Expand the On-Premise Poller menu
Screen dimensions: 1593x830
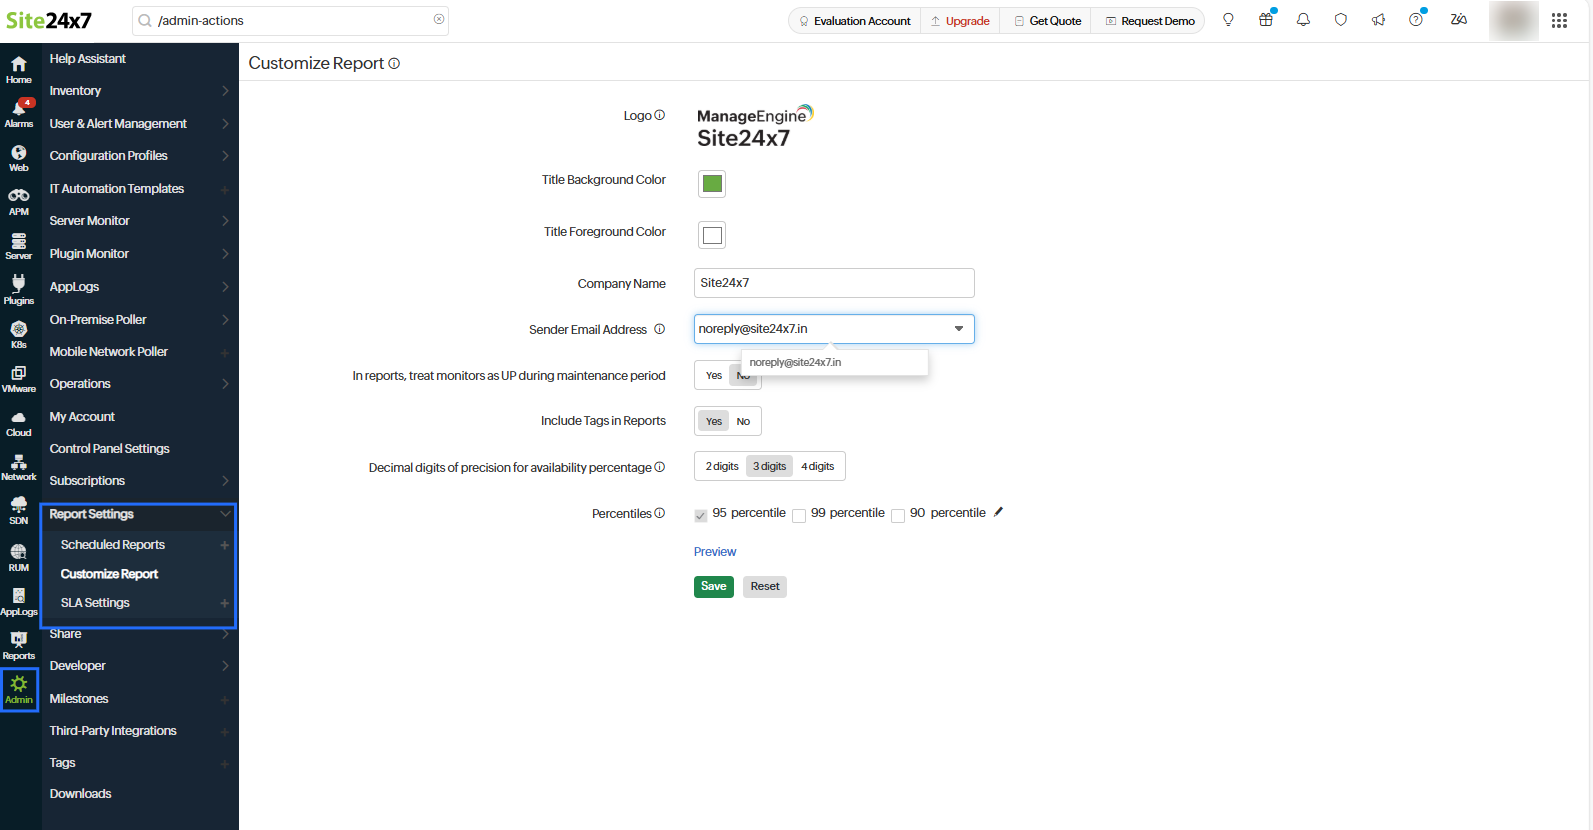point(138,320)
